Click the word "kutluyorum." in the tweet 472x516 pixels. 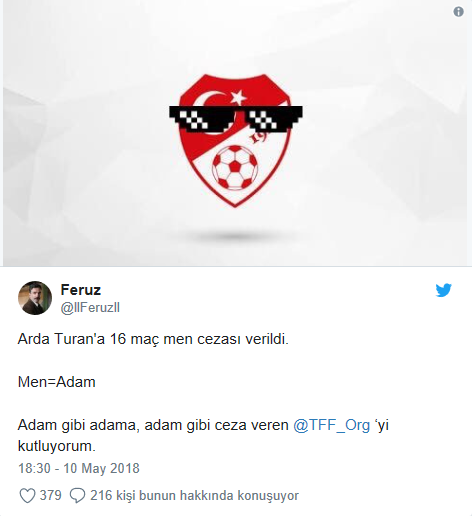(x=57, y=446)
